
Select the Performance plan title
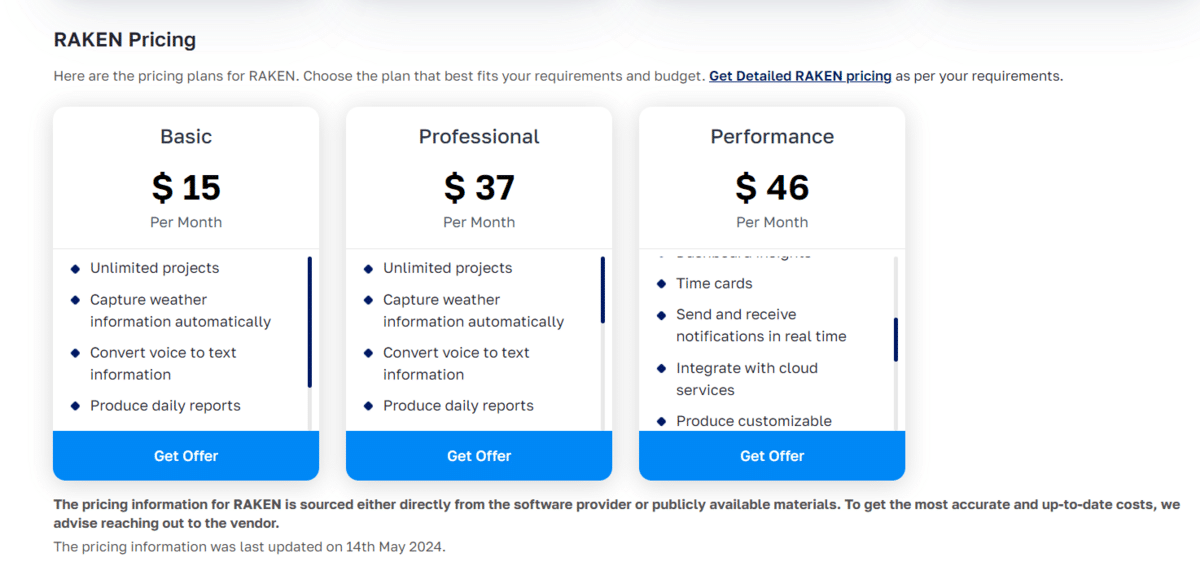pyautogui.click(x=772, y=137)
